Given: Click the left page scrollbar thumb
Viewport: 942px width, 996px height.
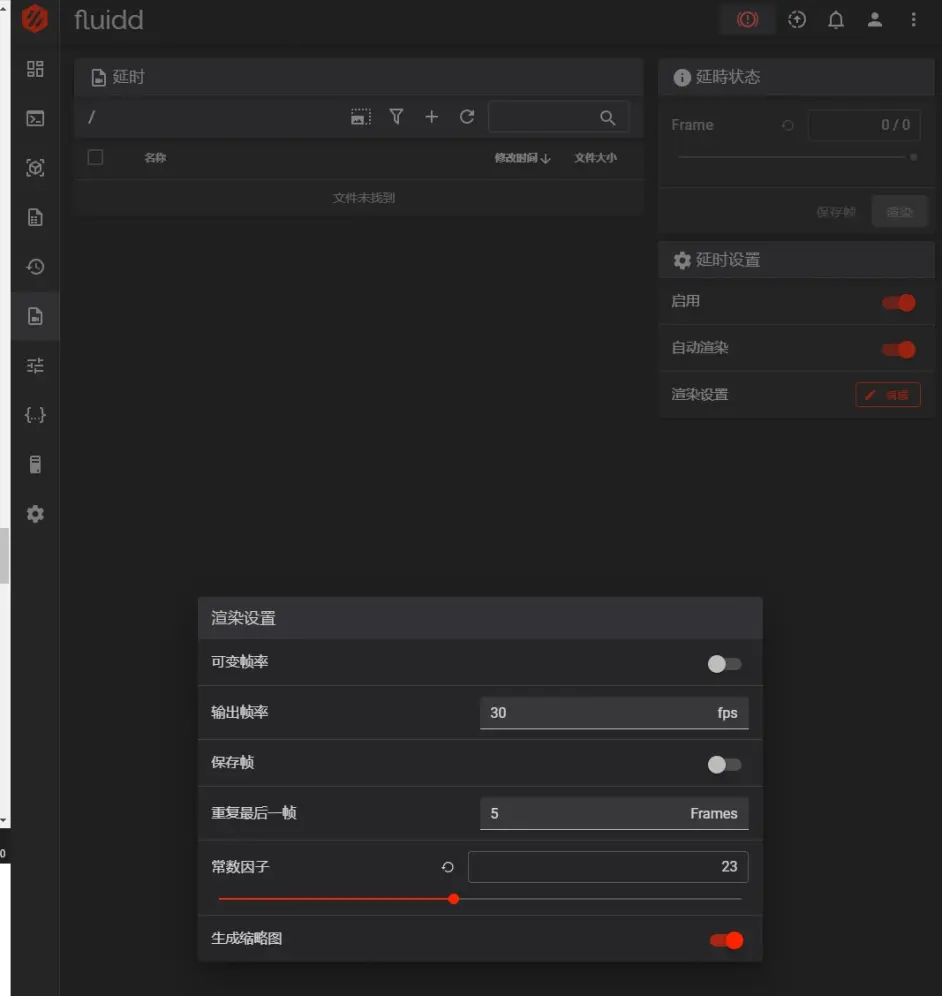Looking at the screenshot, I should tap(4, 555).
